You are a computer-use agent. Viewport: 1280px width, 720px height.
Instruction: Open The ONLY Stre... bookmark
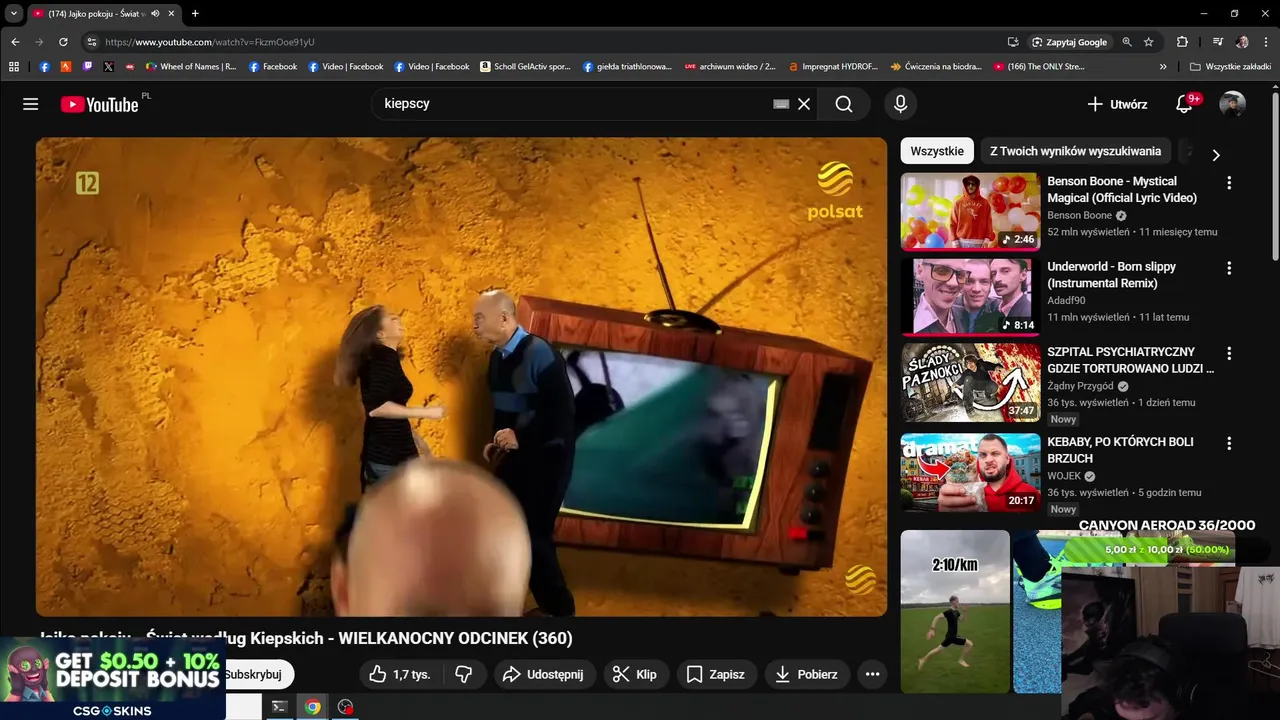tap(1039, 67)
